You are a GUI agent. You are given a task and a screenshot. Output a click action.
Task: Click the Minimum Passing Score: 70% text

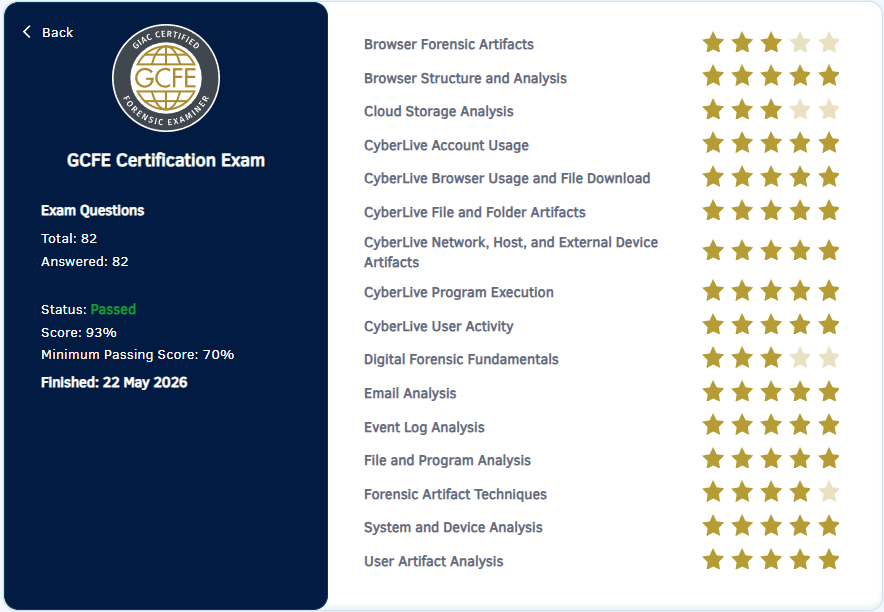click(138, 354)
